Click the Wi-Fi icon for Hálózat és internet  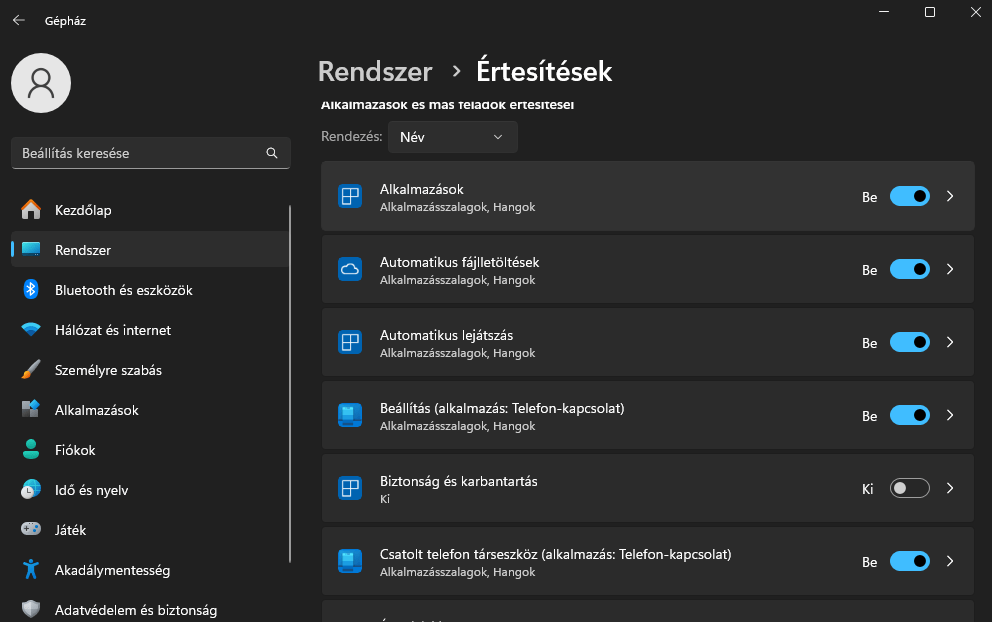coord(30,330)
